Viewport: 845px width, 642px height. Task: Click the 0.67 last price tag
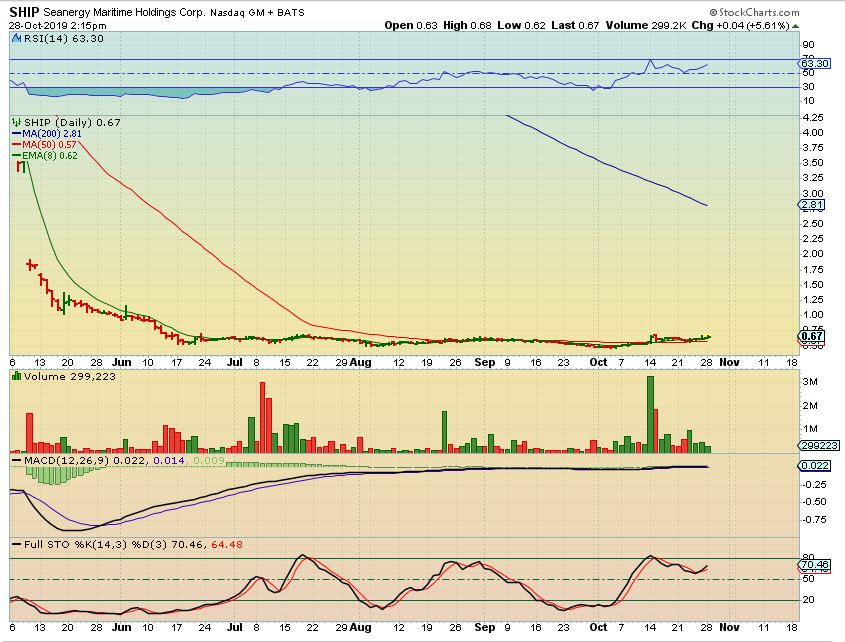coord(812,336)
